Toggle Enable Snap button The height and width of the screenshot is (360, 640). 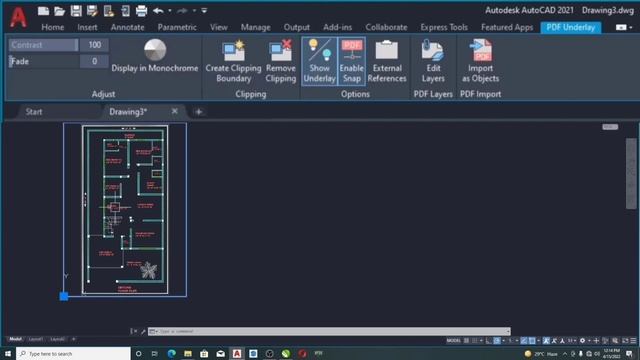point(352,61)
